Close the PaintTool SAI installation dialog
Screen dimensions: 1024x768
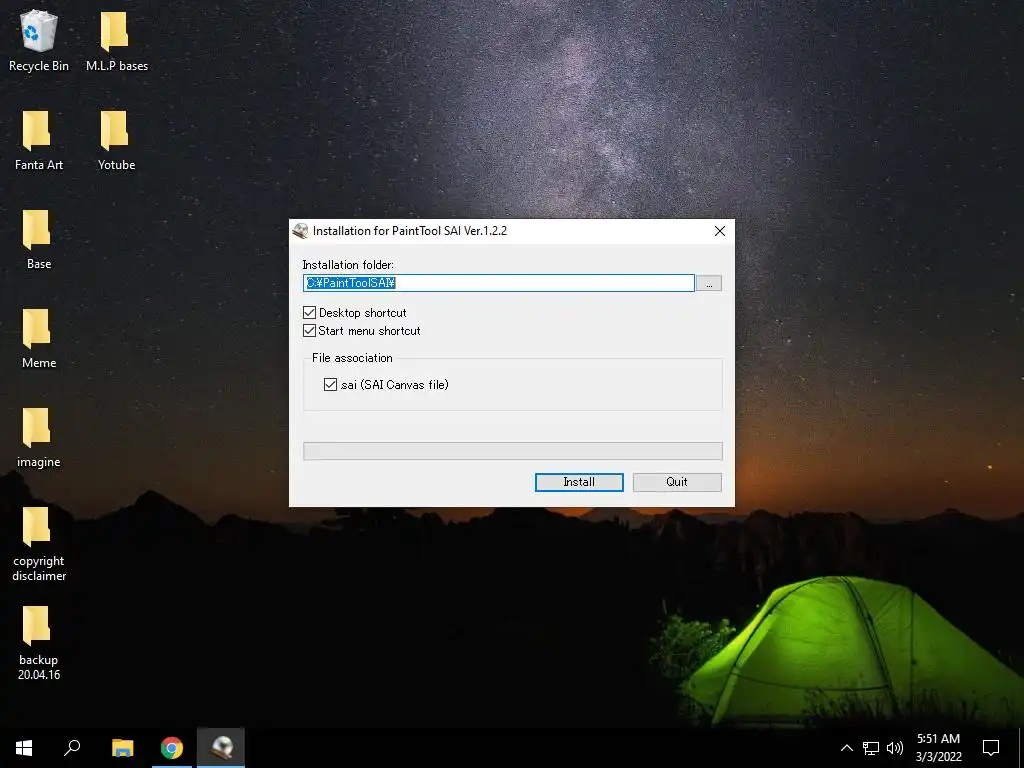point(720,231)
